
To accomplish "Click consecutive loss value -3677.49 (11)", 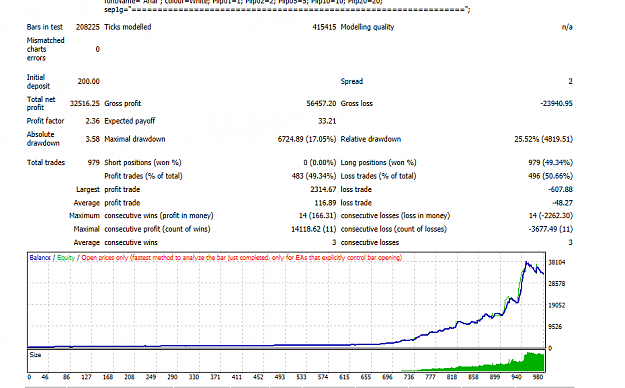I will tap(551, 229).
